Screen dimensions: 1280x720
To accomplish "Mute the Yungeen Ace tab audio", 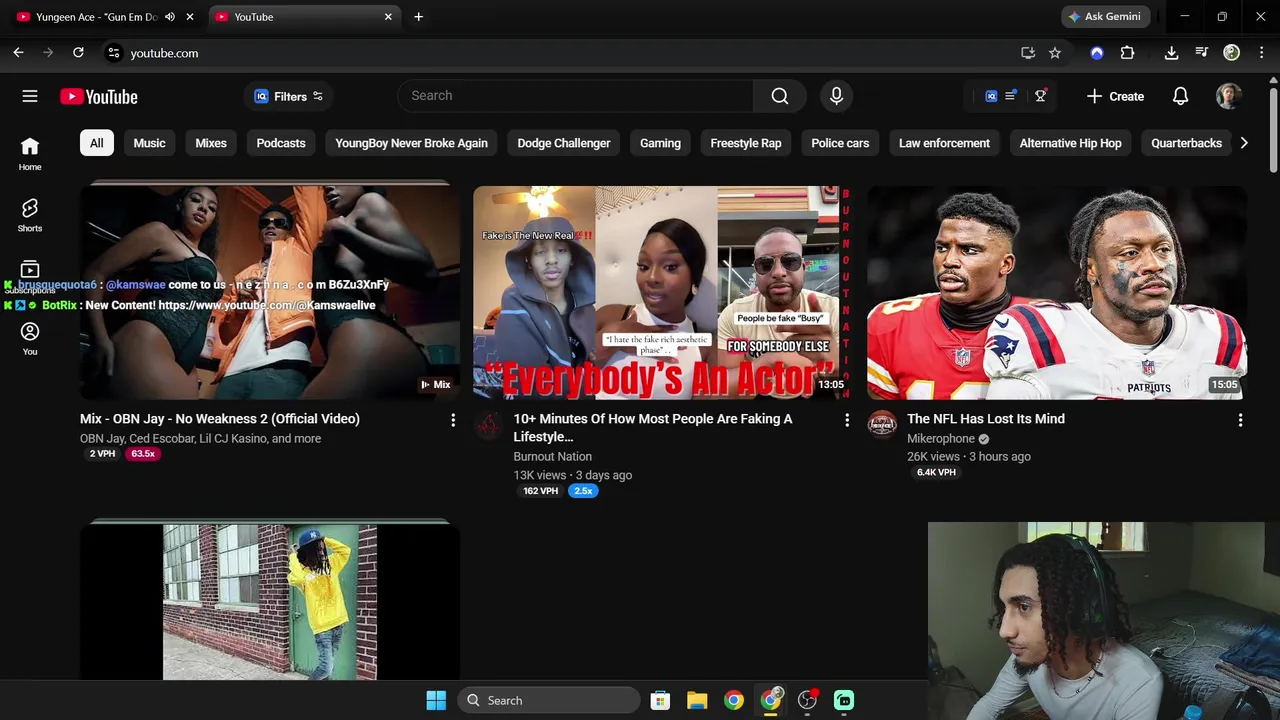I will pos(170,17).
